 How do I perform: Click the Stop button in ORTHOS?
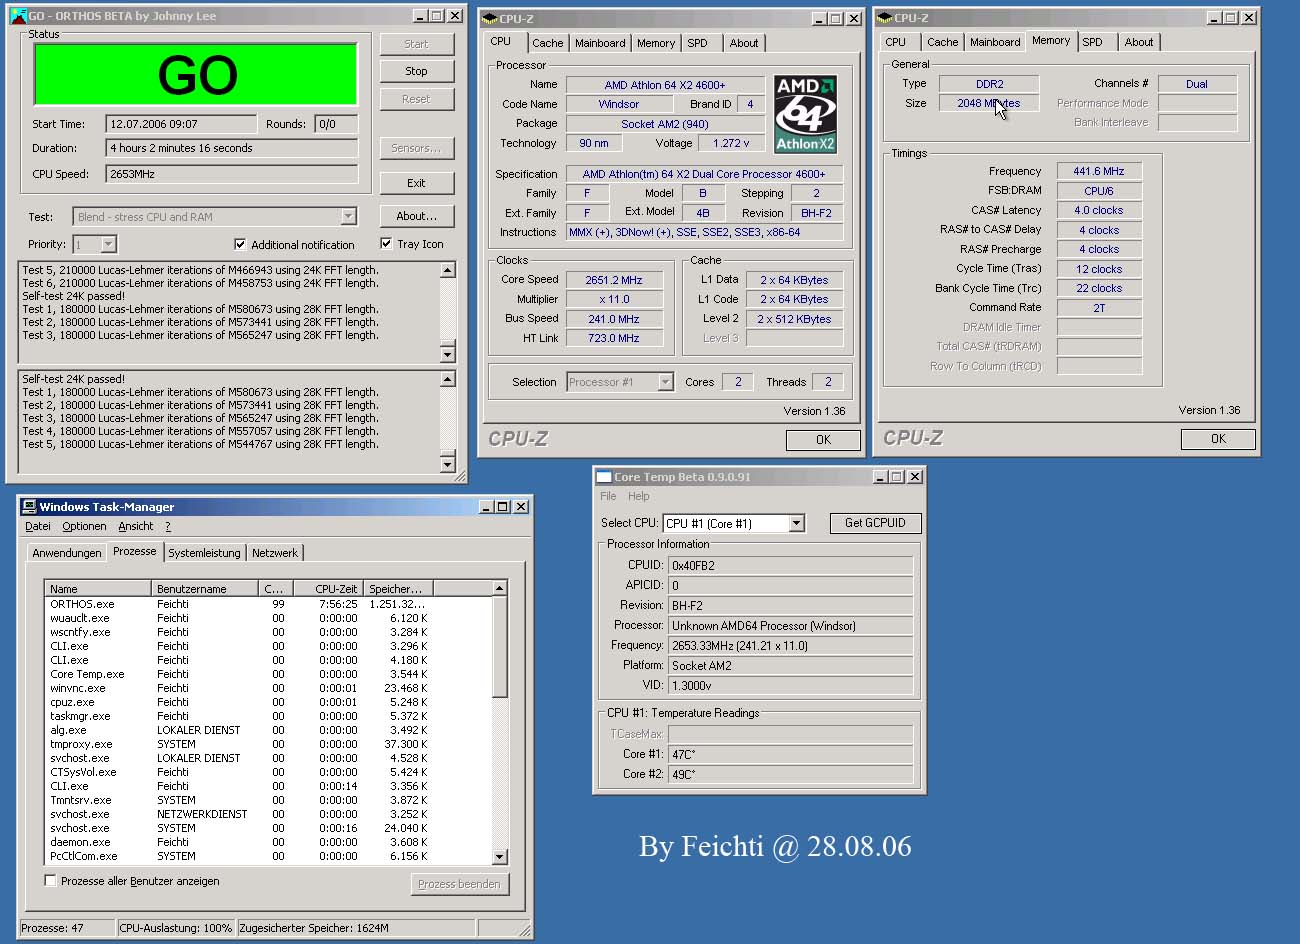click(x=417, y=71)
